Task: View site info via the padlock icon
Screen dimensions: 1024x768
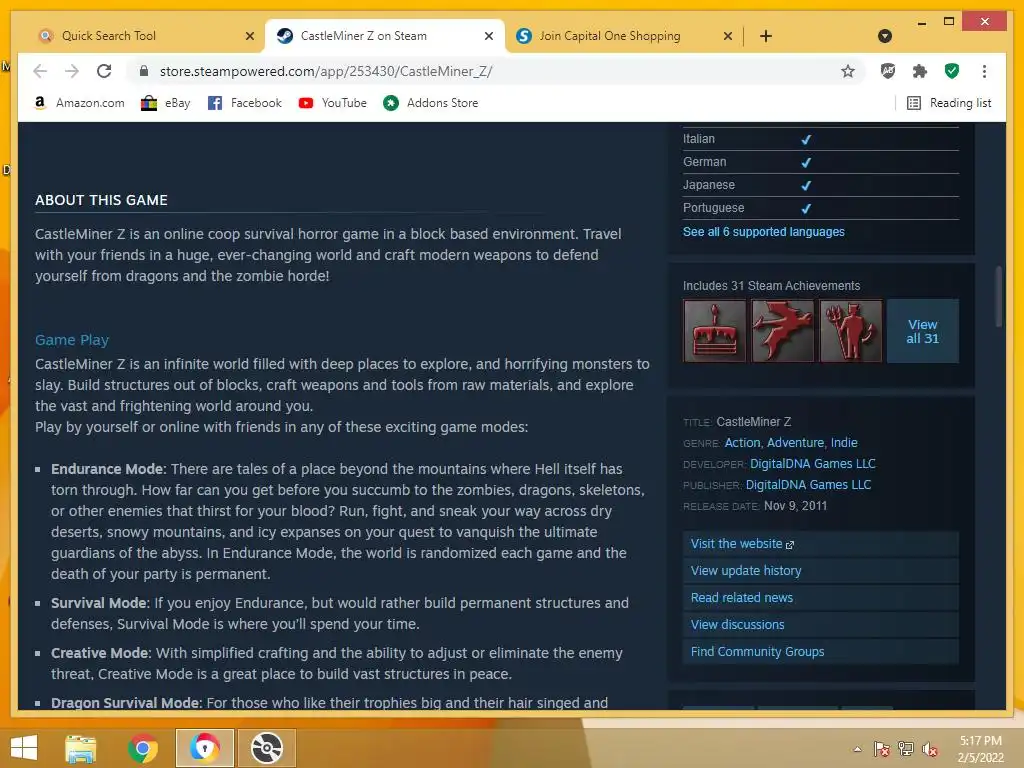Action: tap(144, 71)
